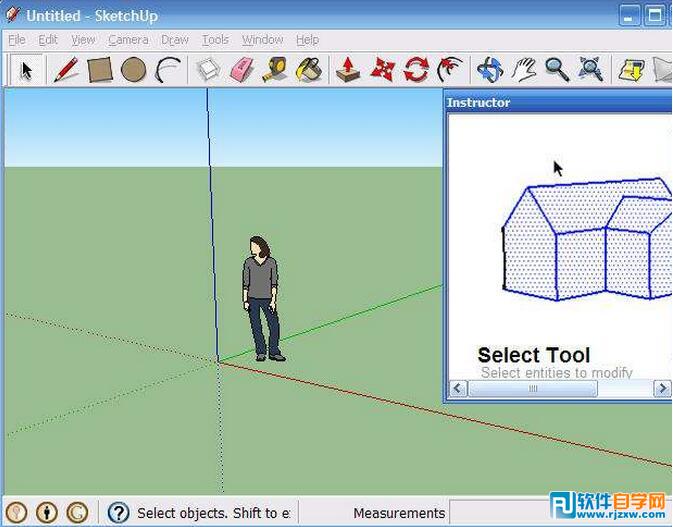The height and width of the screenshot is (527, 673).
Task: Click the Make Component icon
Action: click(209, 70)
